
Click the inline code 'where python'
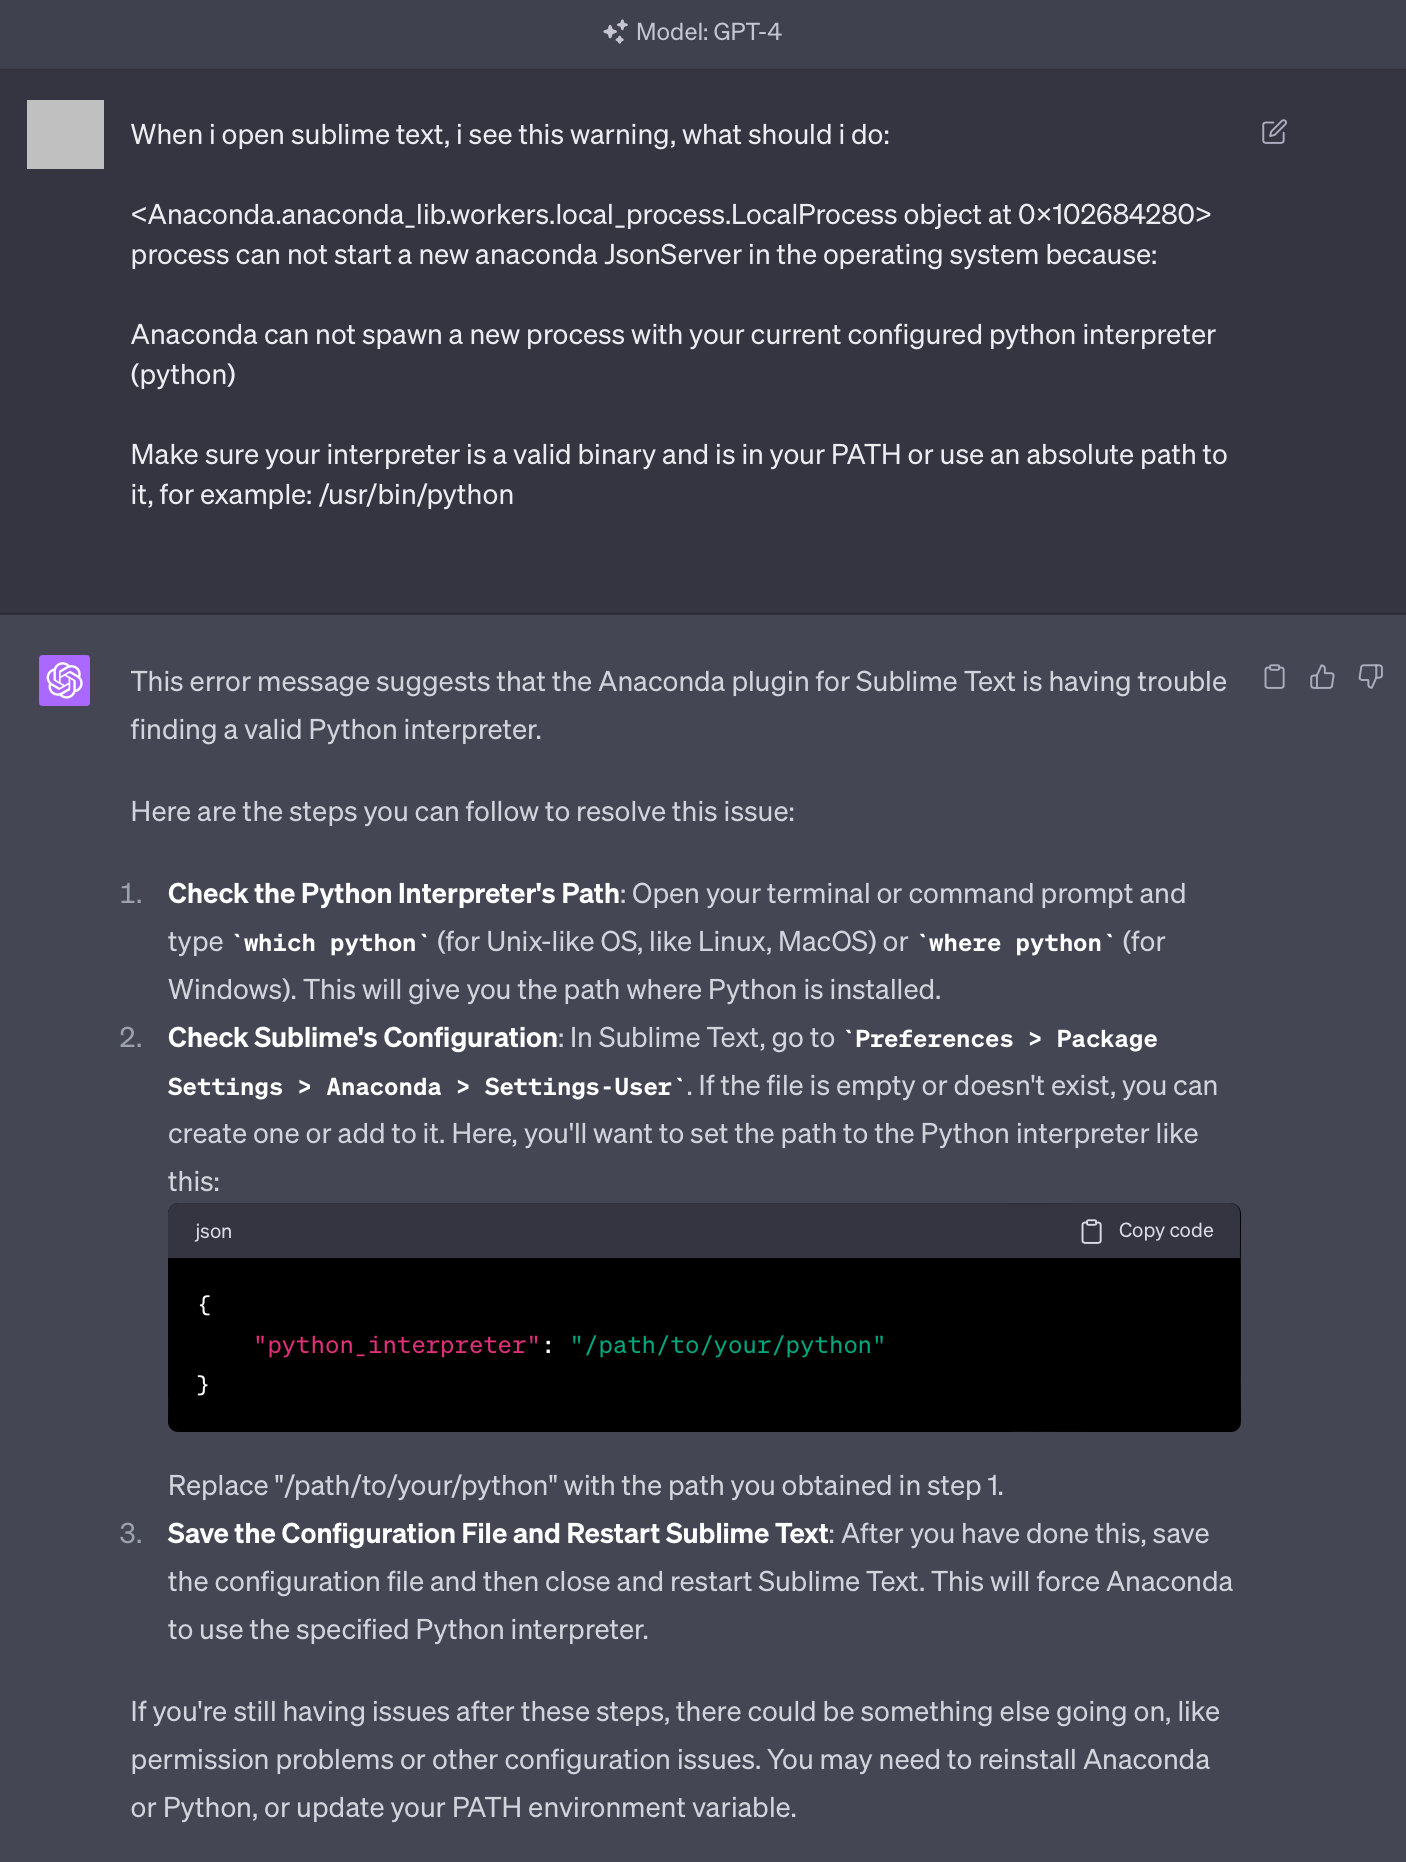coord(1014,943)
